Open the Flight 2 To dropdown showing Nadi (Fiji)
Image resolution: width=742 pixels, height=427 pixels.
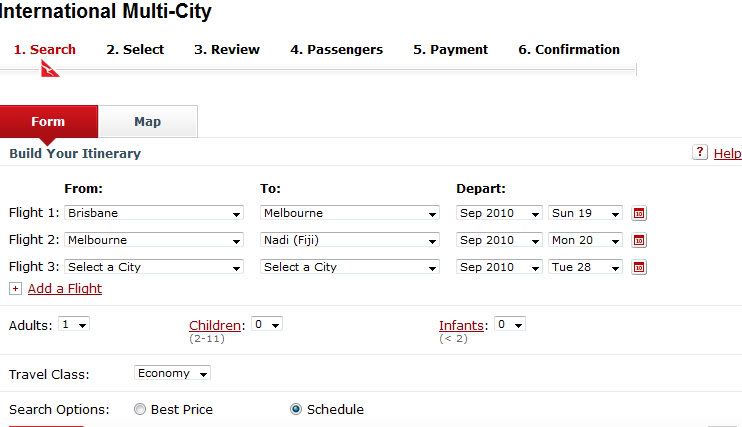click(350, 240)
